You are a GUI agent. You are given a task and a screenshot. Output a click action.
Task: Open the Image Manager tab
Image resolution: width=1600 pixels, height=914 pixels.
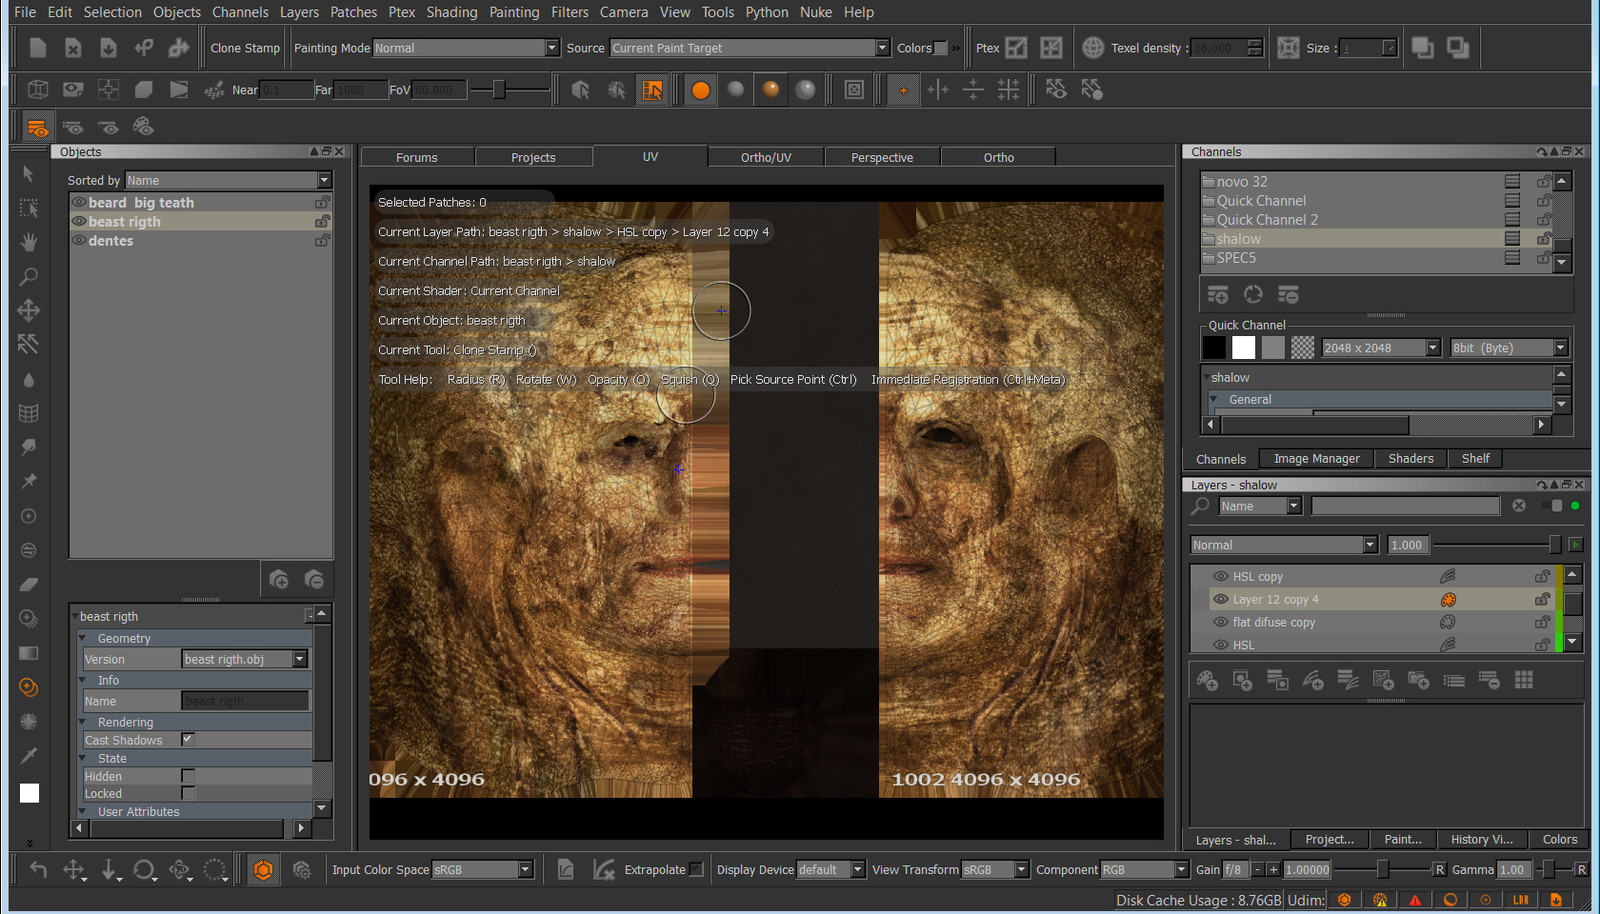coord(1316,459)
